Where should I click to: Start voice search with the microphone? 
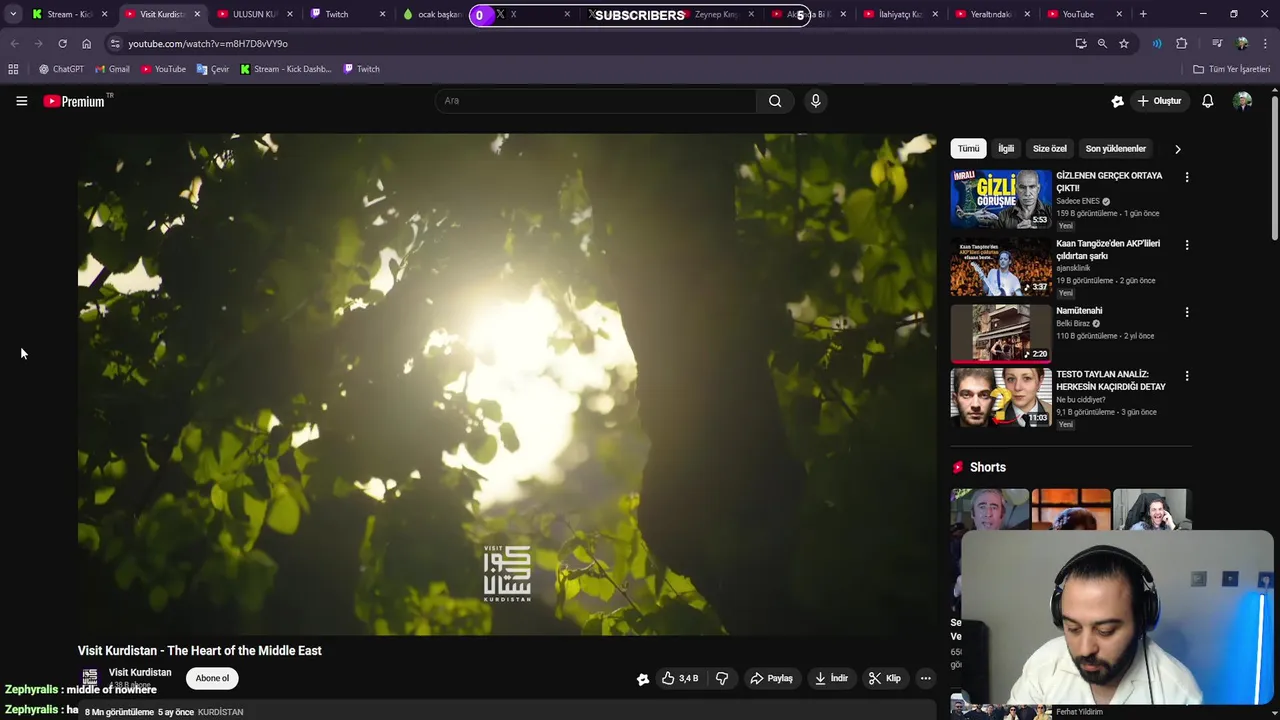click(x=815, y=101)
